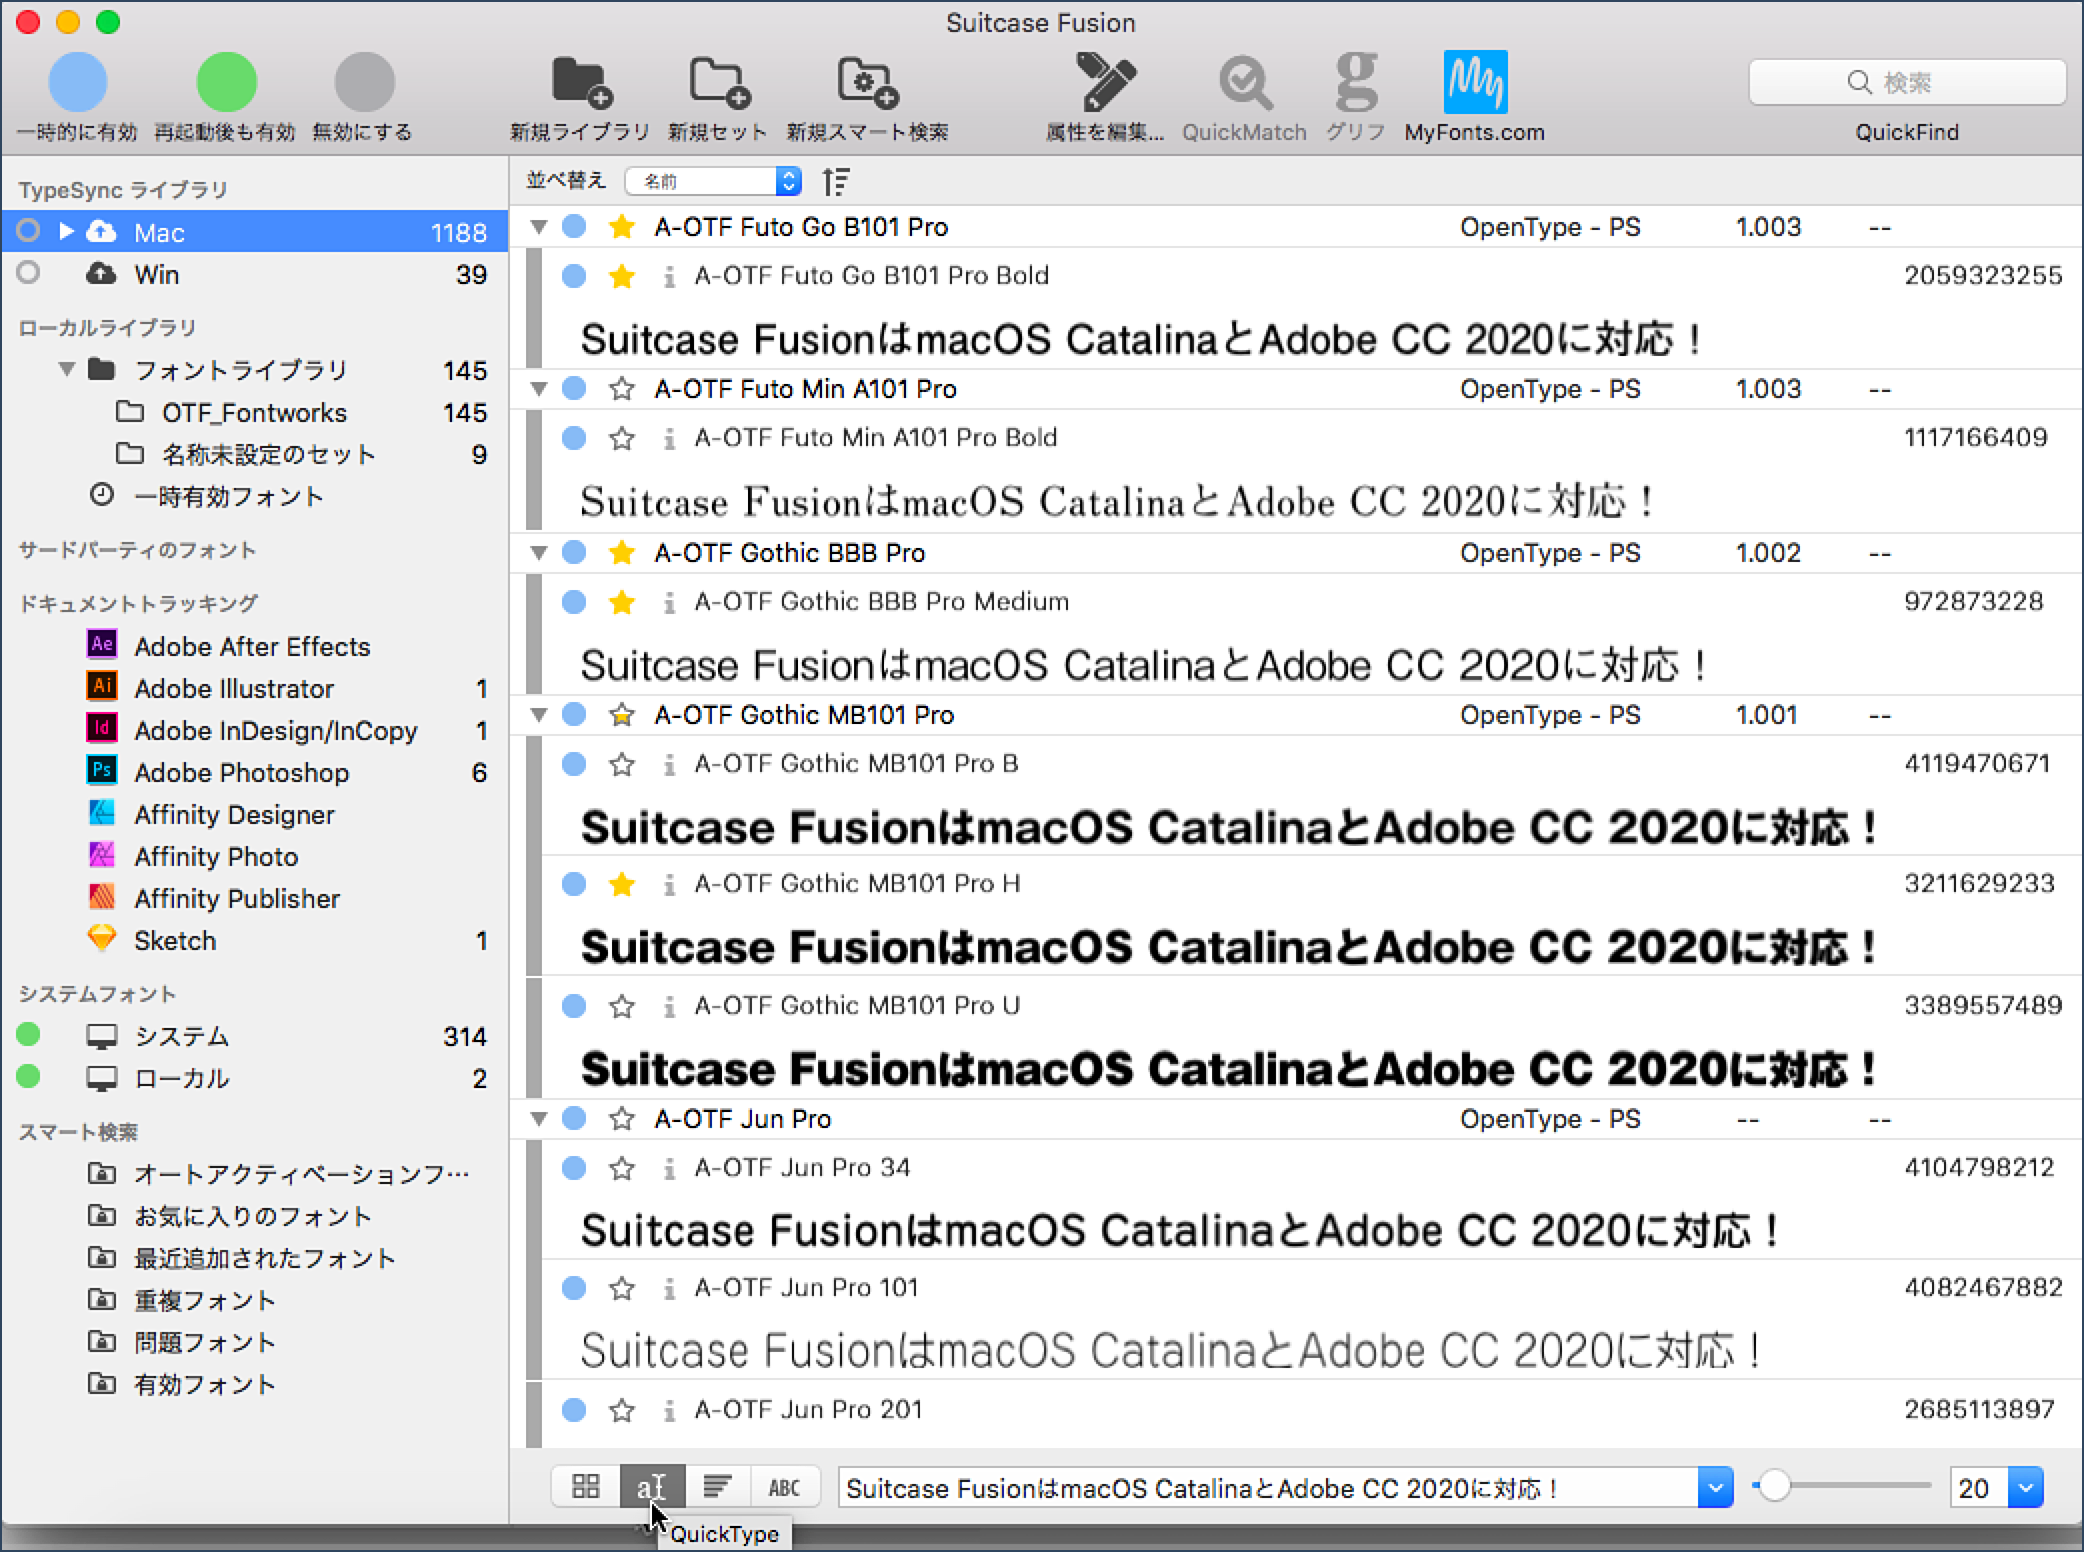Open preview text dropdown arrow
This screenshot has height=1552, width=2084.
click(x=1715, y=1488)
